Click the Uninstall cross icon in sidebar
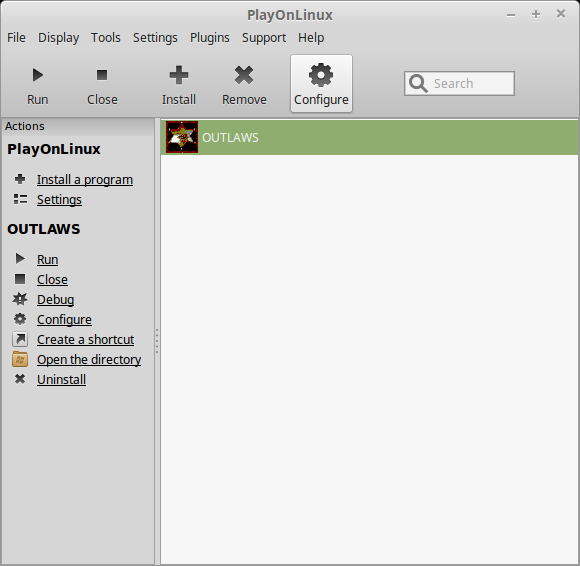This screenshot has height=566, width=580. (20, 379)
